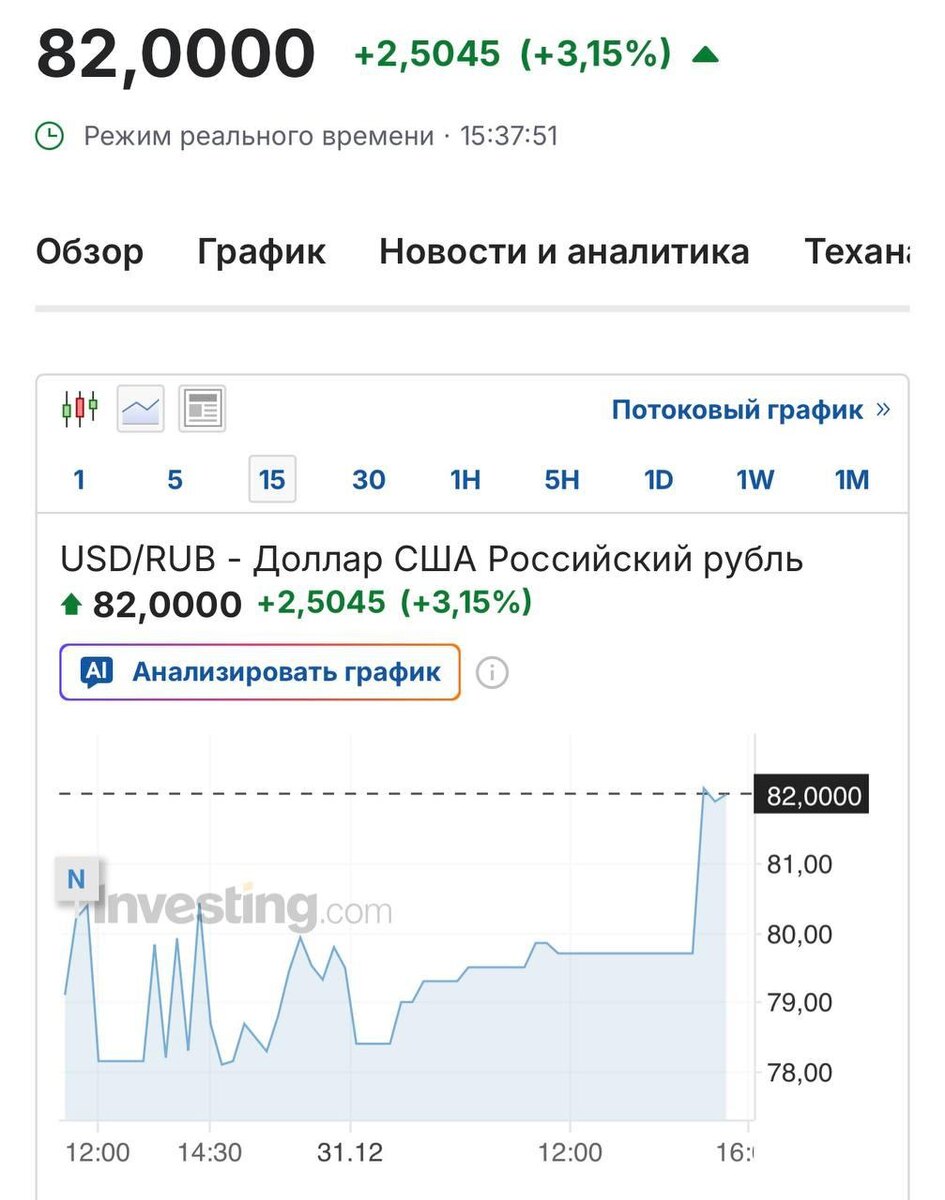Click the AI chat bubble icon

(97, 672)
